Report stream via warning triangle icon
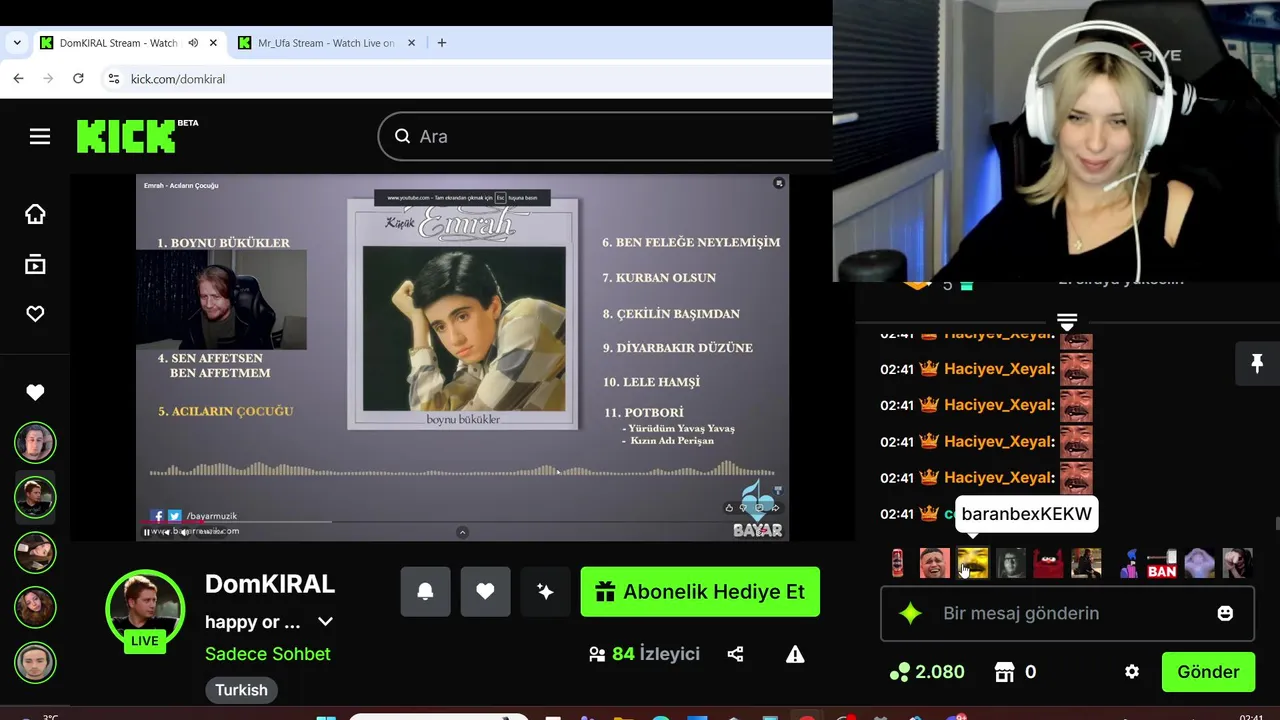 tap(795, 654)
